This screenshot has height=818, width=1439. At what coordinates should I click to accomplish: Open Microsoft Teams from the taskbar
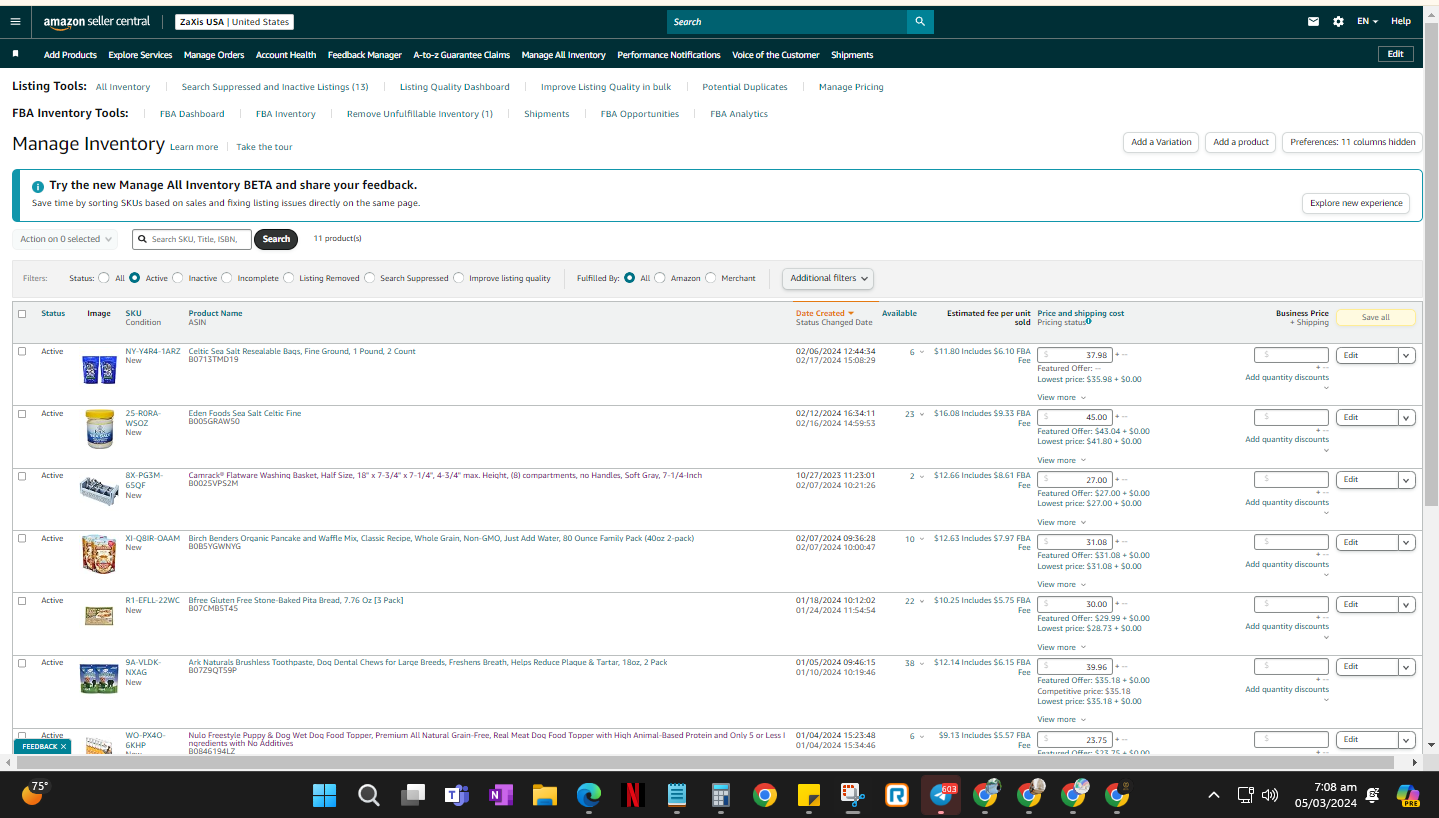pyautogui.click(x=457, y=796)
